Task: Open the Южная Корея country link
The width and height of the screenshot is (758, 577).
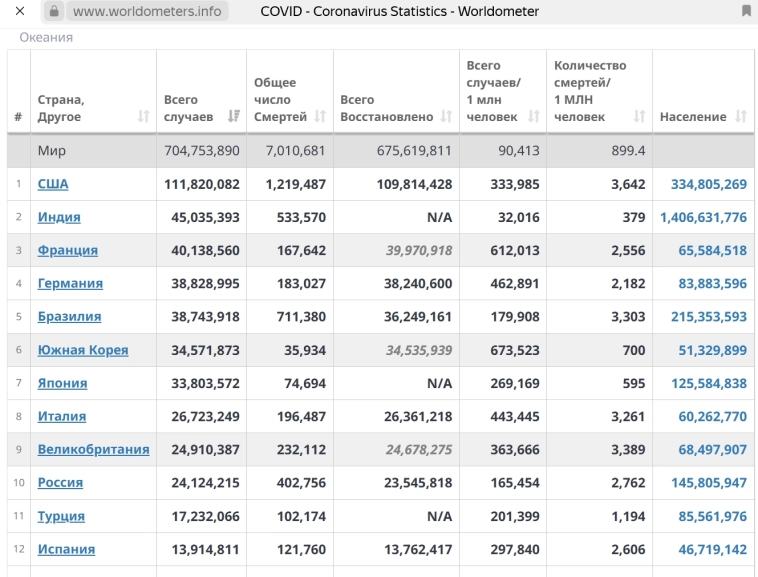Action: tap(83, 350)
